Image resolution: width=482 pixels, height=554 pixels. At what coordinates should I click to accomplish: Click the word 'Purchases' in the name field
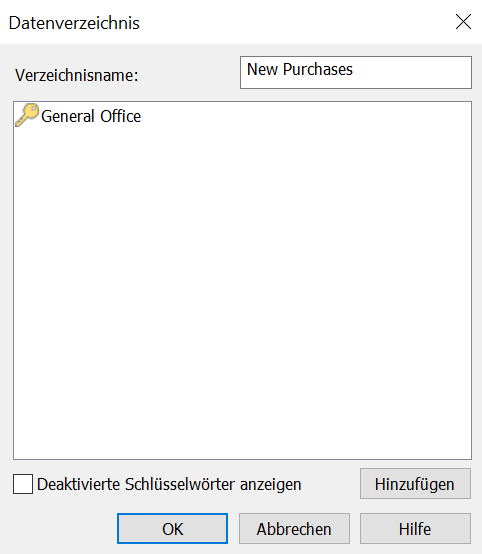(x=318, y=69)
